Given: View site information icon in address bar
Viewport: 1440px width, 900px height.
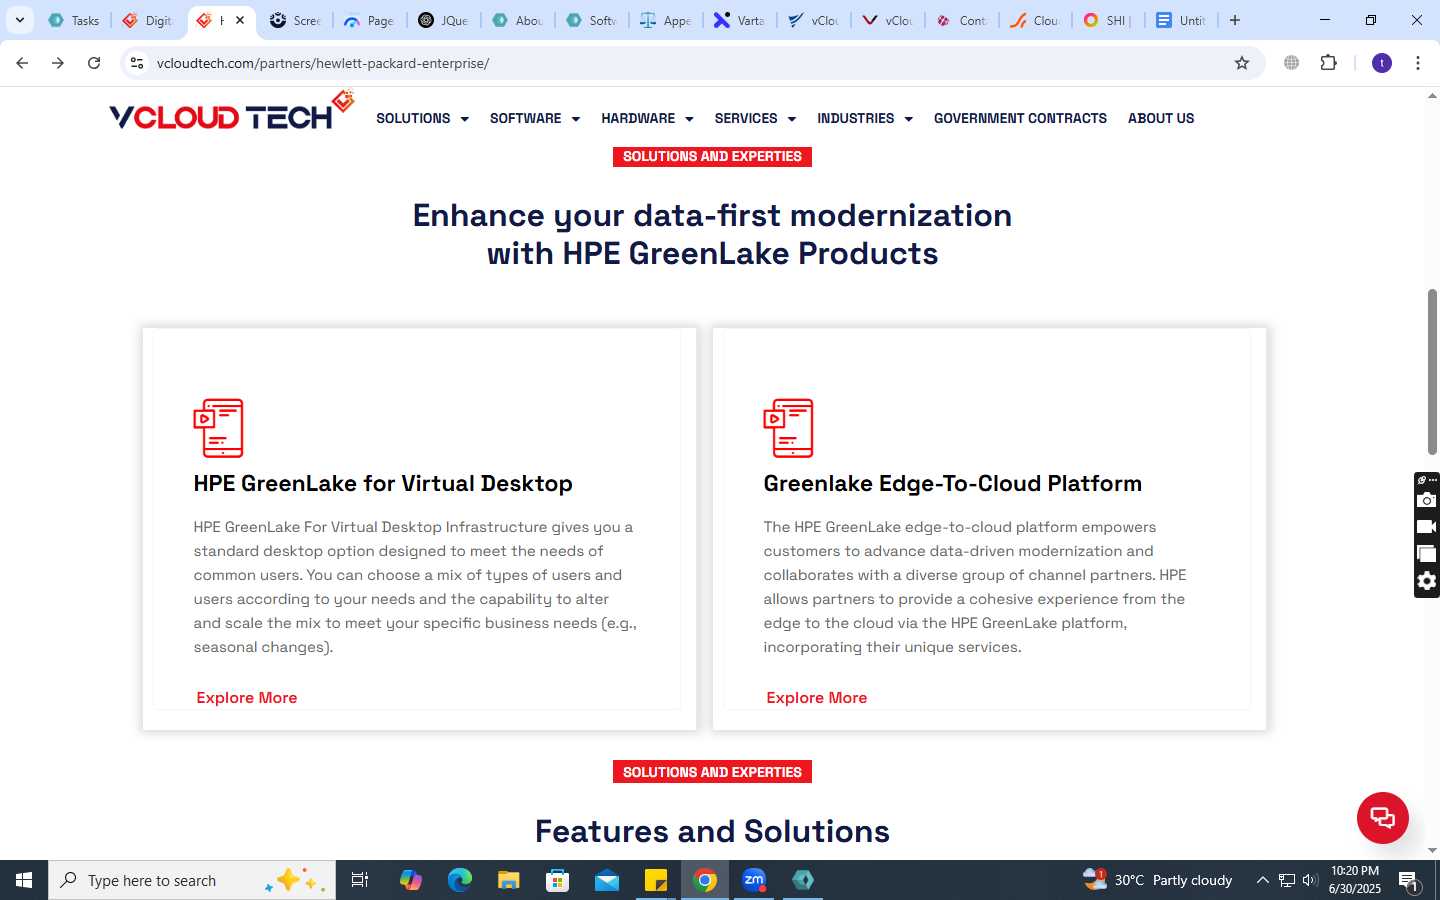Looking at the screenshot, I should tap(137, 63).
